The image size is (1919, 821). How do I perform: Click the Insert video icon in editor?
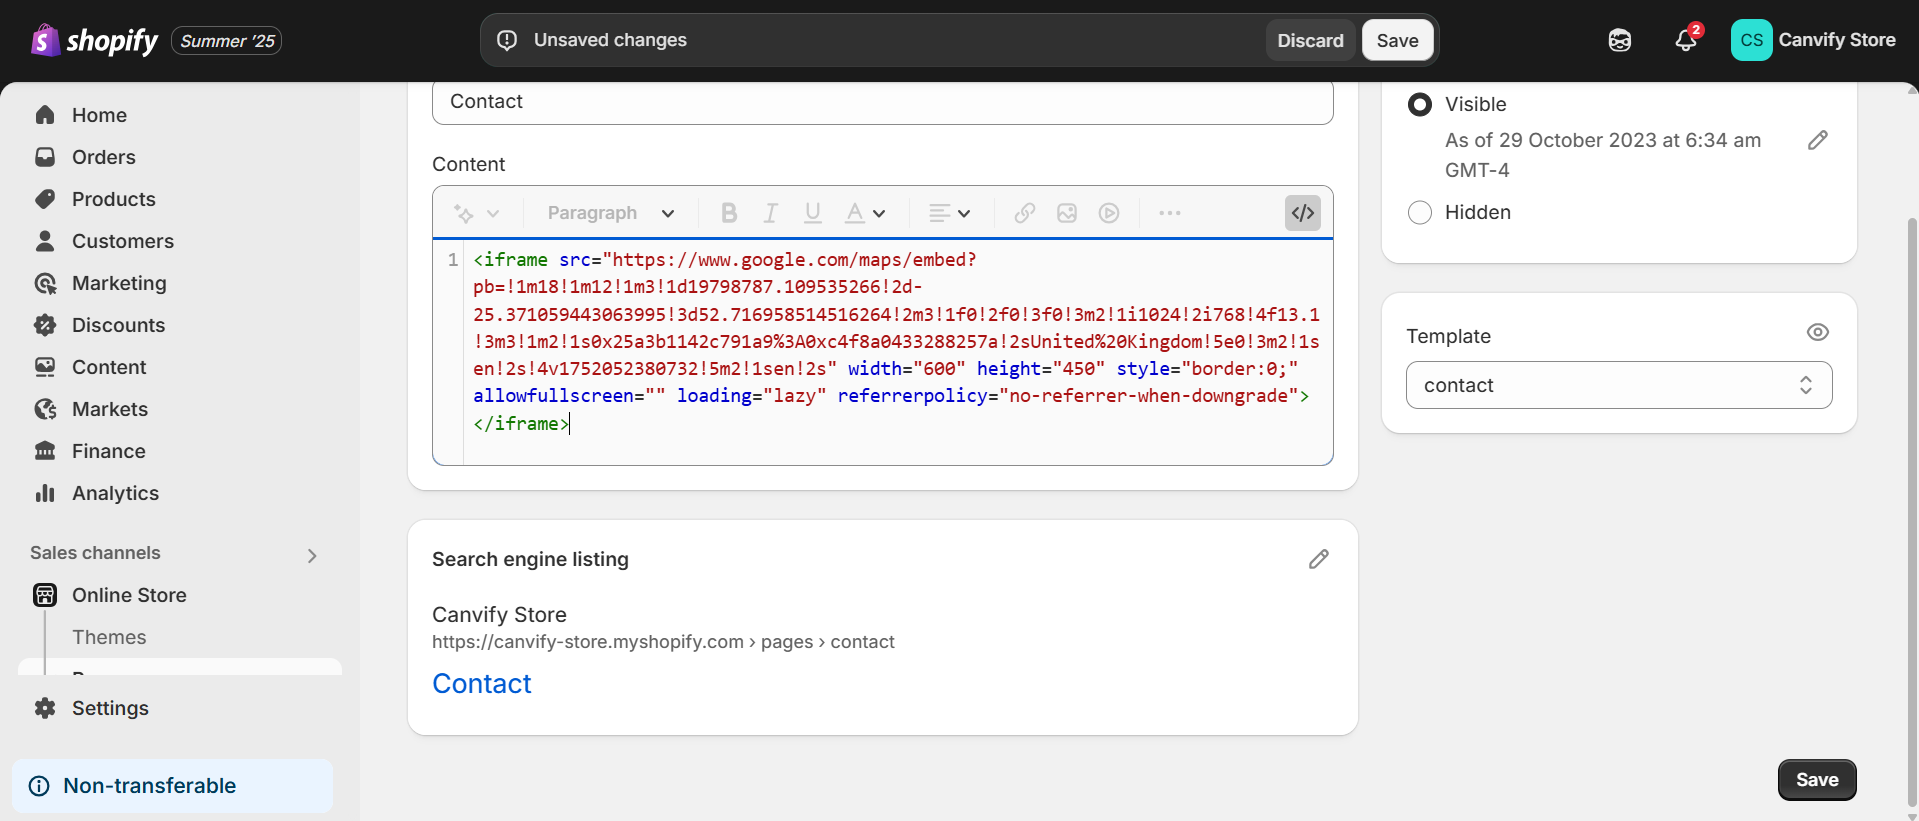point(1108,213)
